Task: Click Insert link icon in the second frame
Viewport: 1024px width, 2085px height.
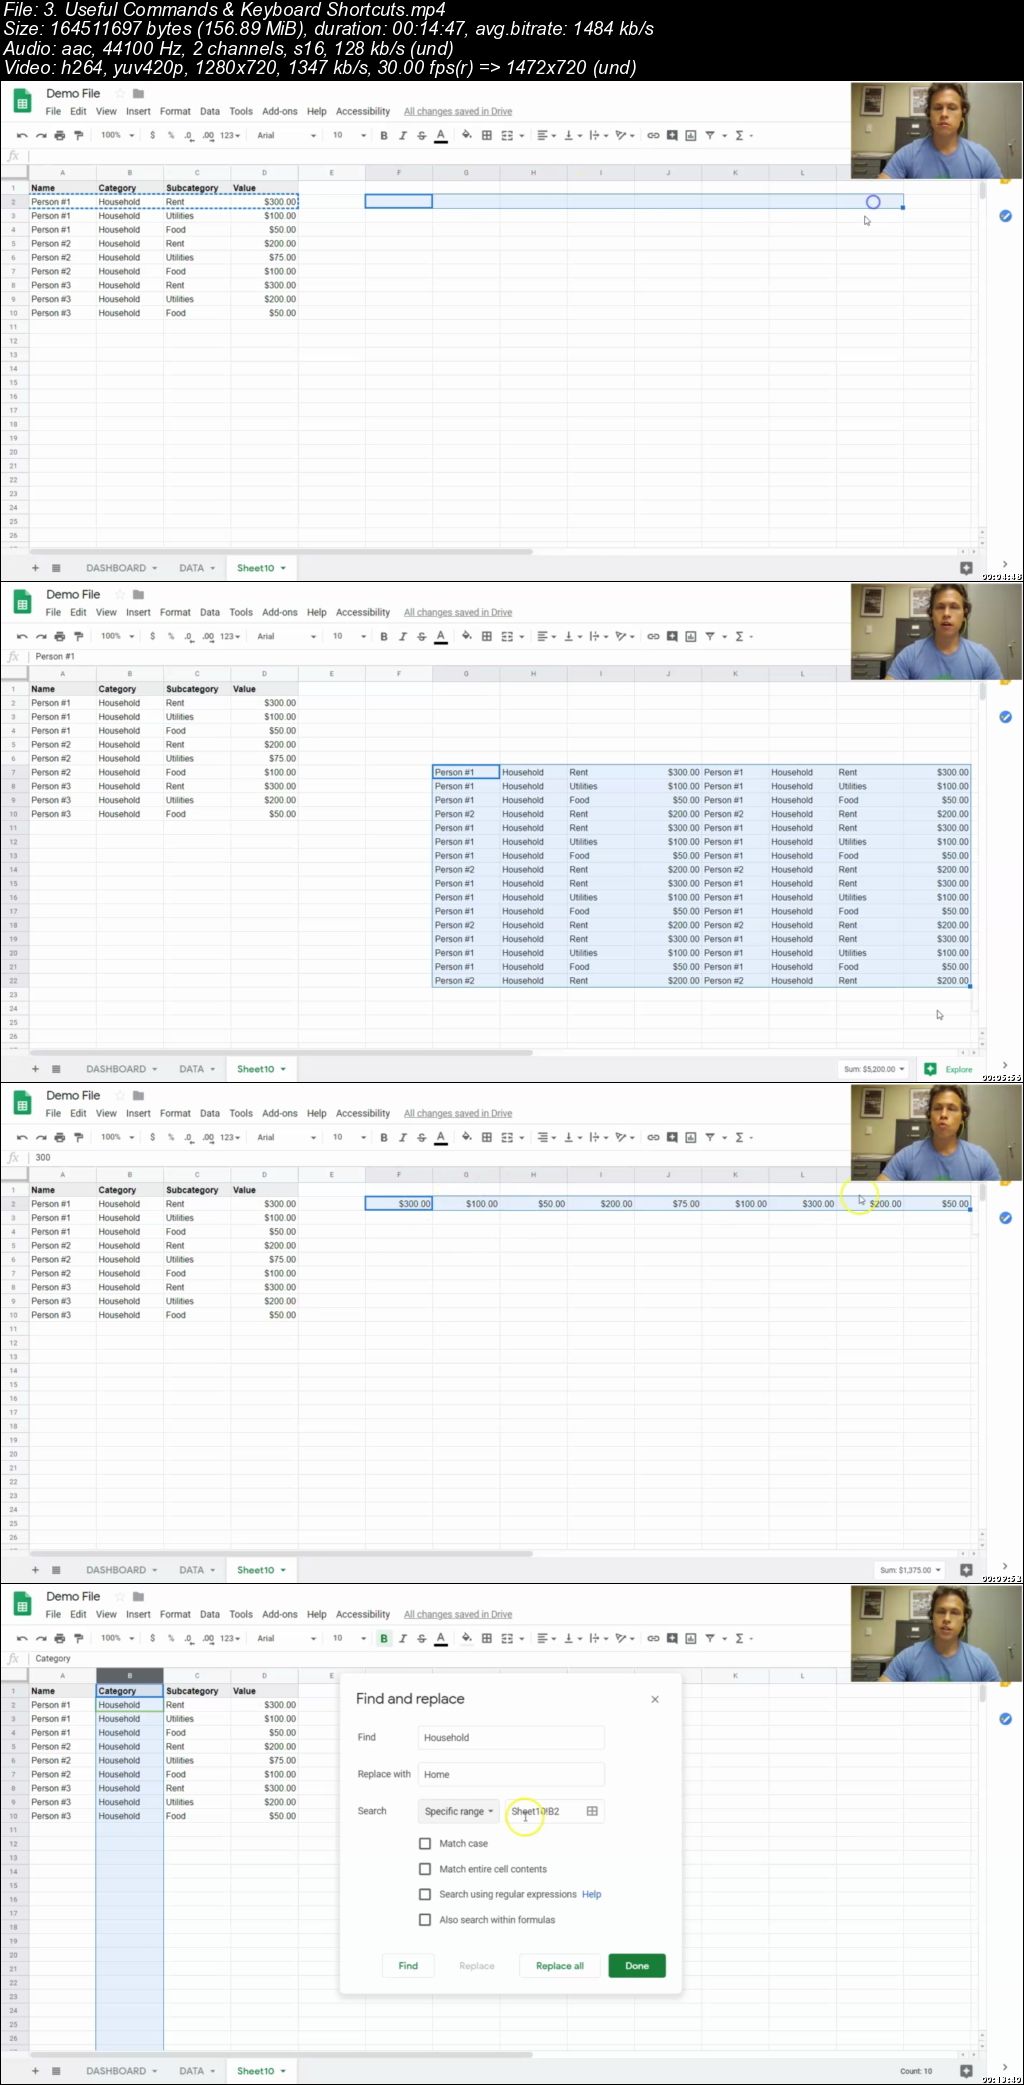Action: (653, 637)
